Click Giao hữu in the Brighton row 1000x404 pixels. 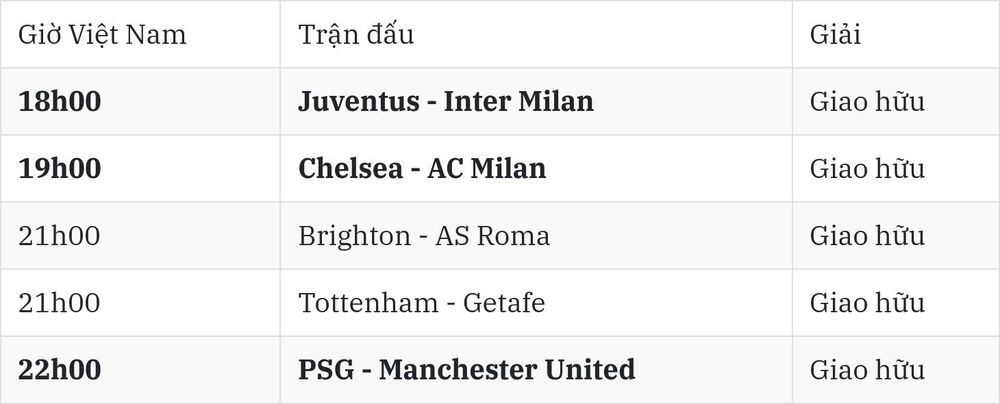(867, 236)
